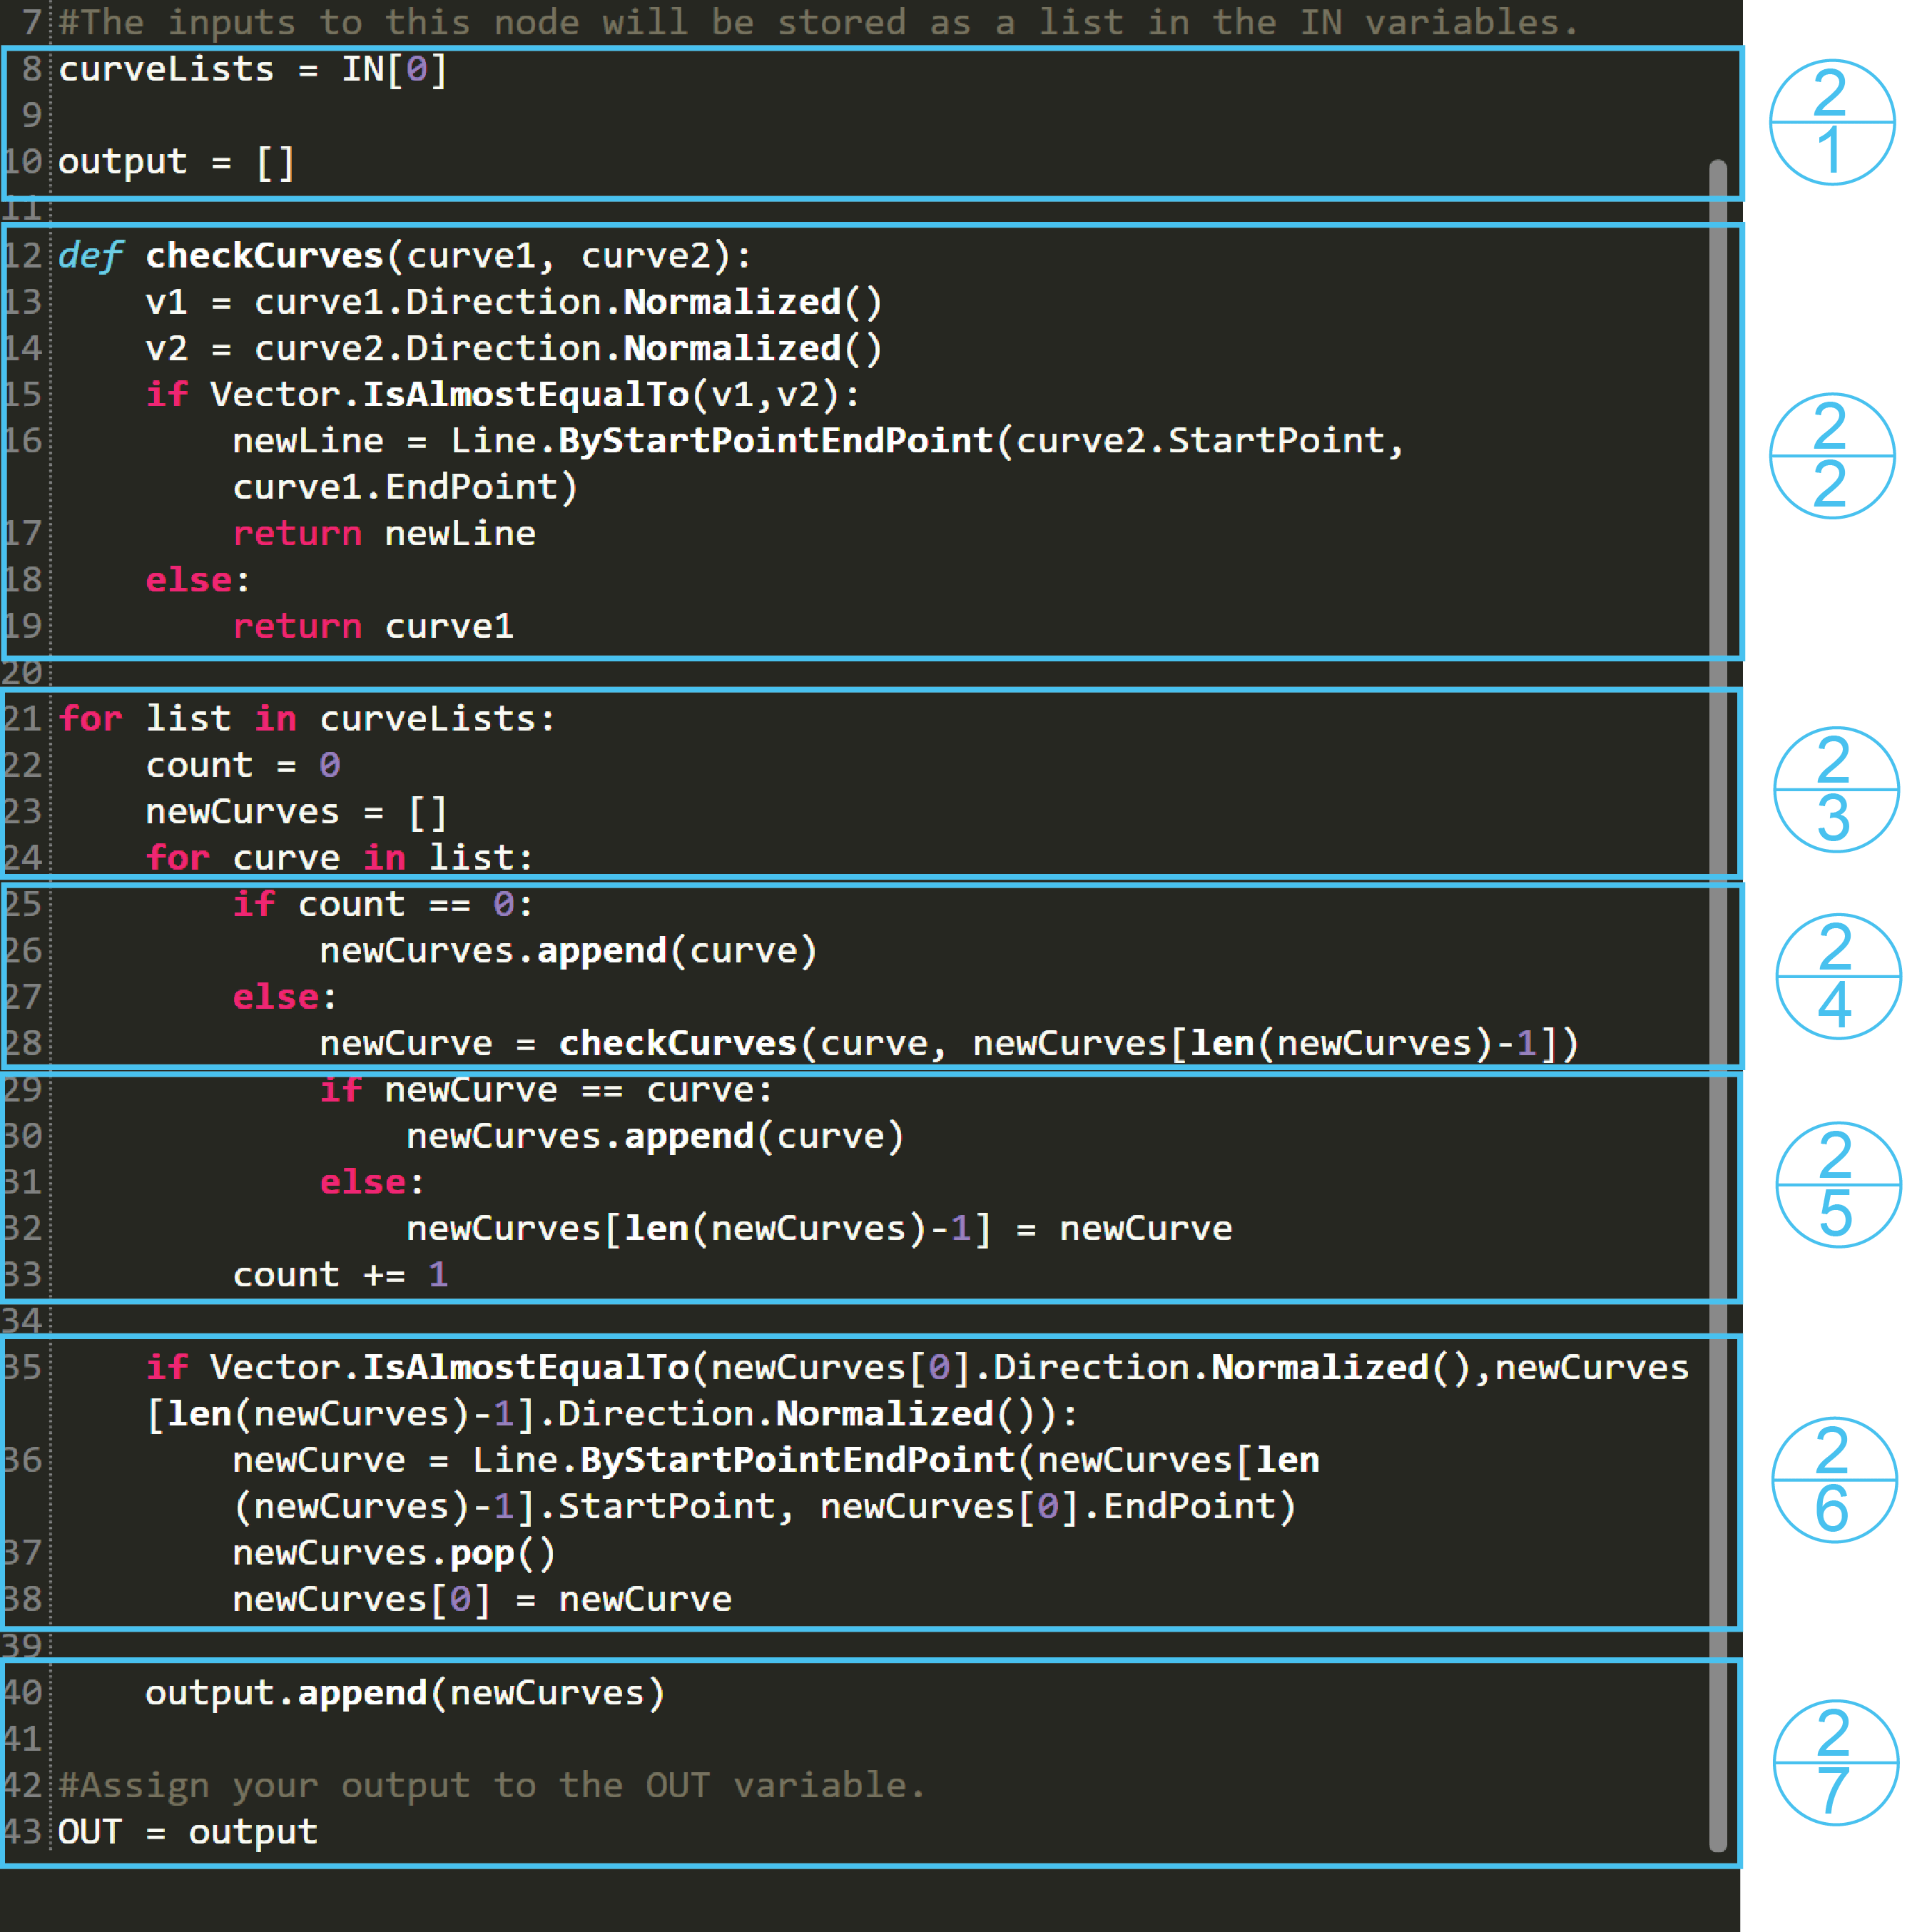The height and width of the screenshot is (1932, 1932).
Task: Click the 'OUT = output' final line
Action: pos(188,1832)
